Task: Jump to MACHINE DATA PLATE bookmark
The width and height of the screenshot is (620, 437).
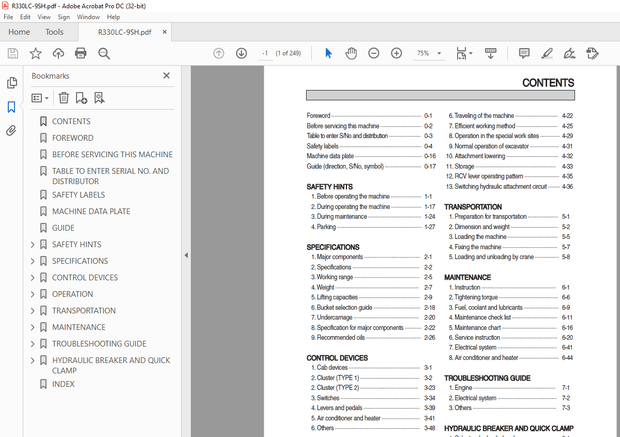Action: pos(91,212)
